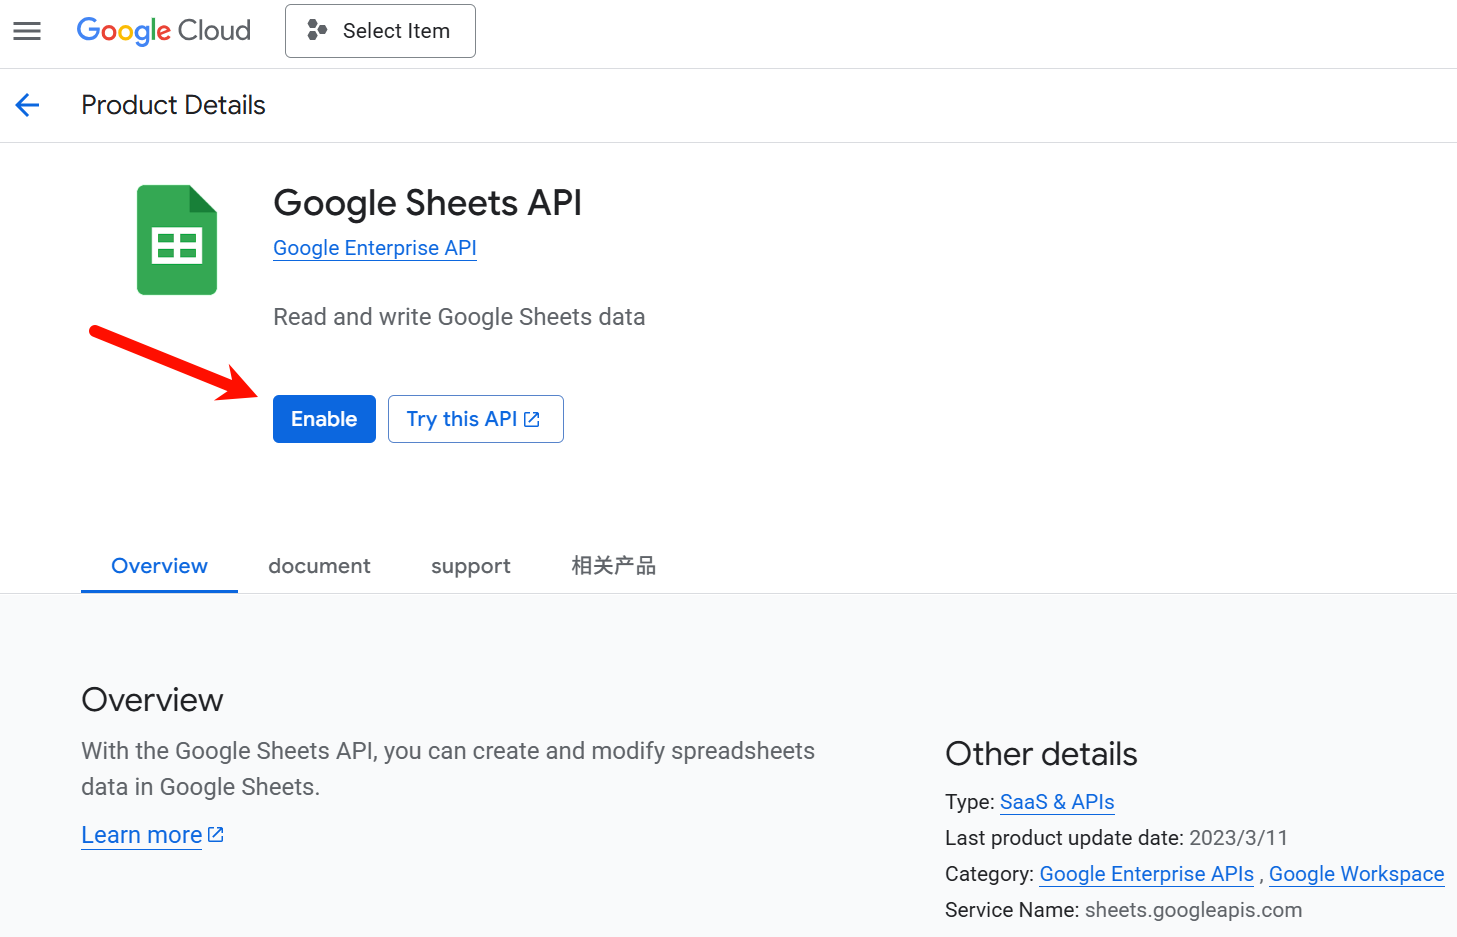Image resolution: width=1457 pixels, height=937 pixels.
Task: Click the Try this API button
Action: coord(476,419)
